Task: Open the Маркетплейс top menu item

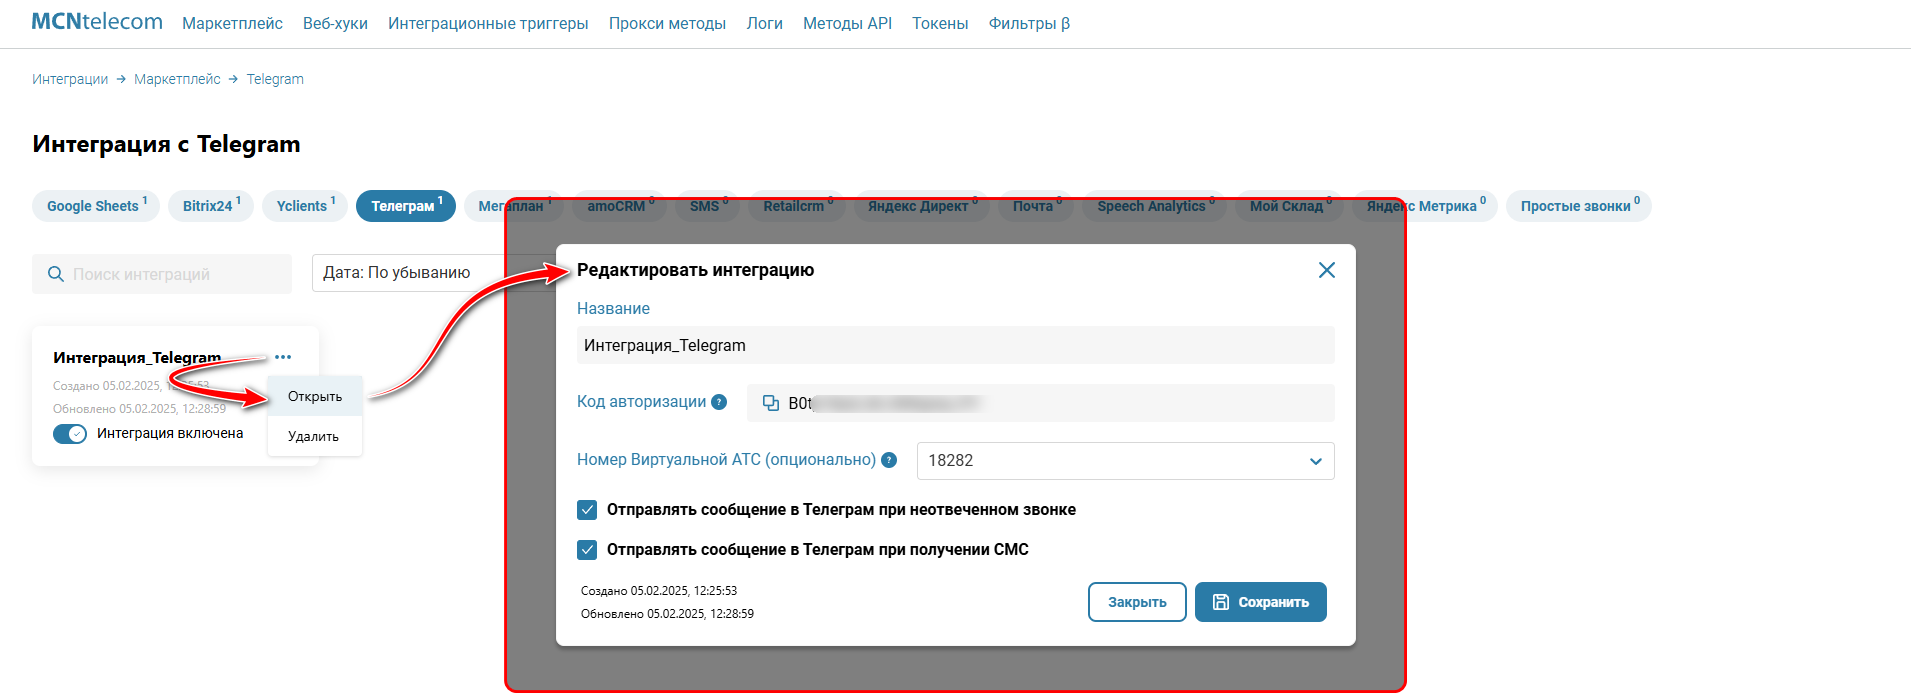Action: 232,23
